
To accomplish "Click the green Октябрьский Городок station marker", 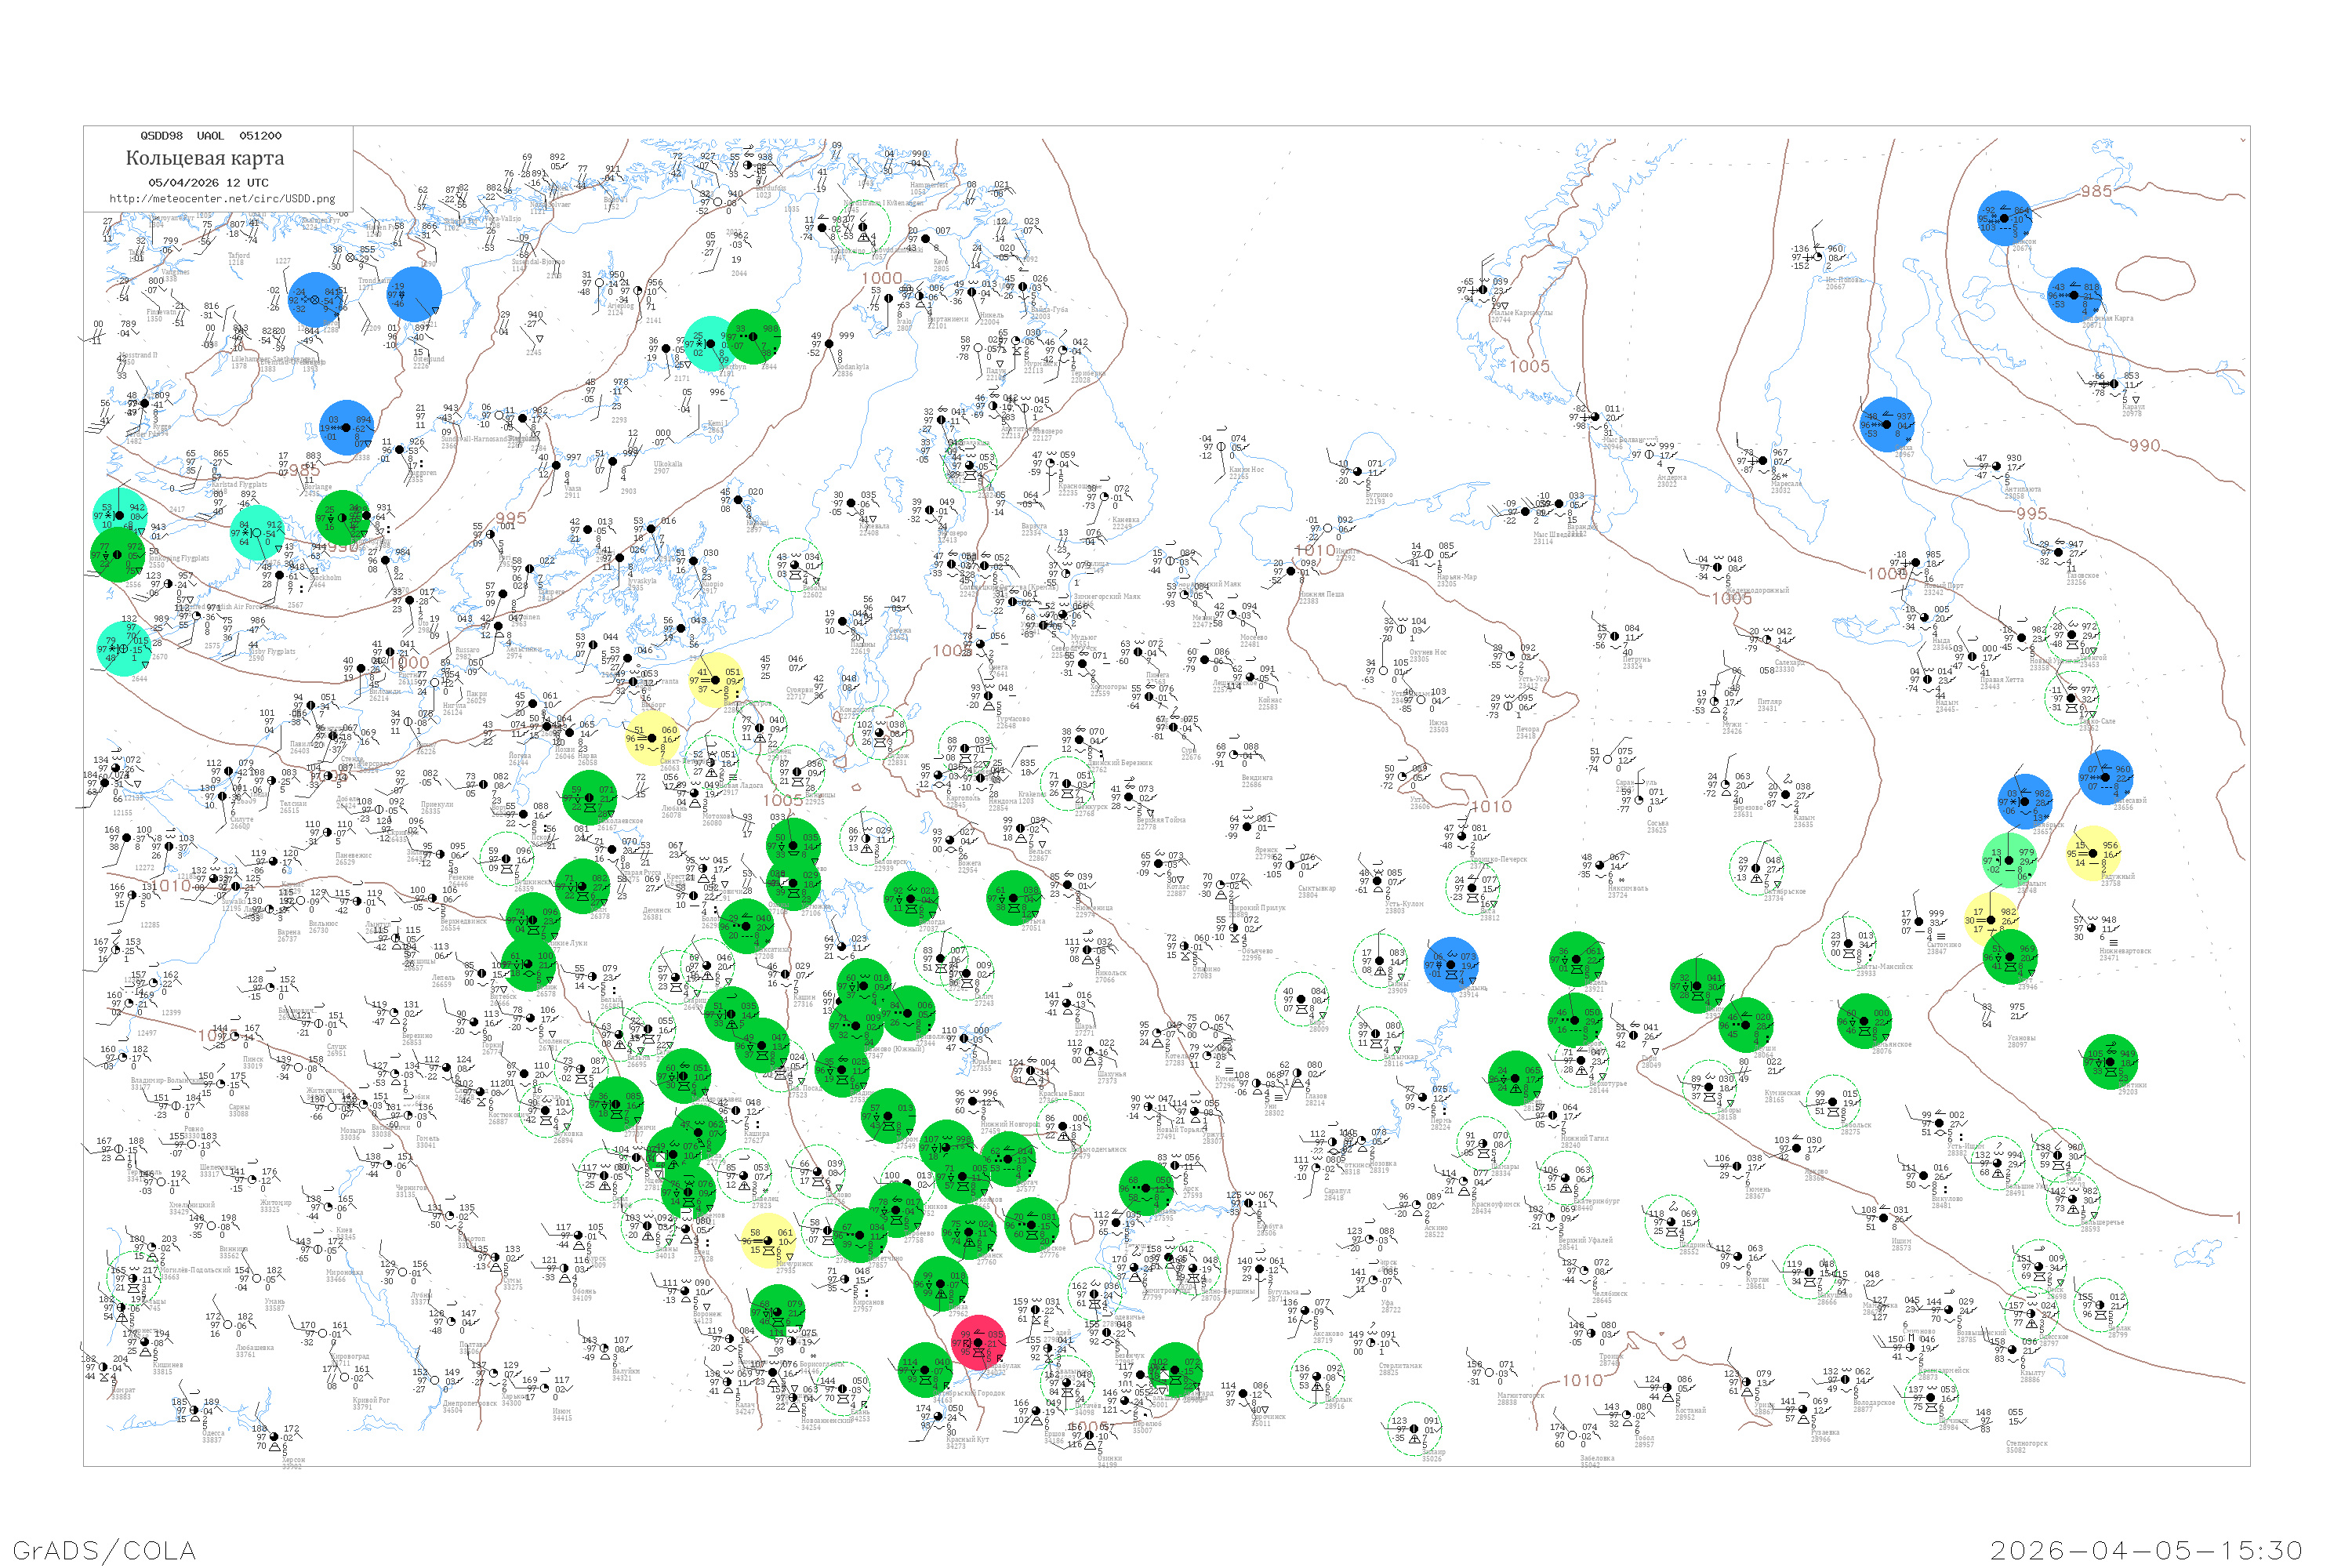I will [925, 1369].
